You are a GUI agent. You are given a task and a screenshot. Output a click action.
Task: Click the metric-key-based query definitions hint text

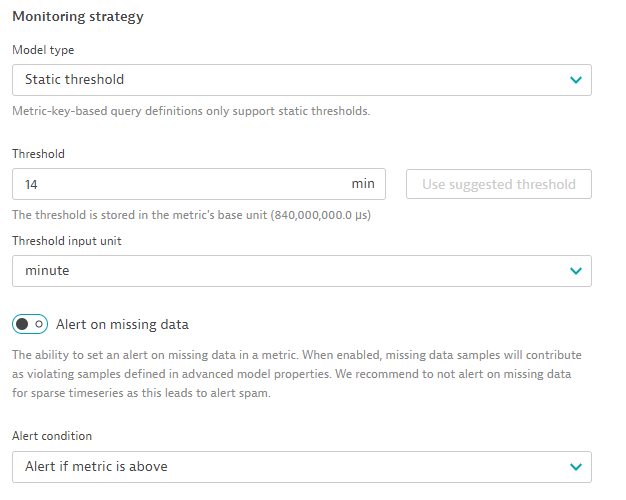[191, 111]
